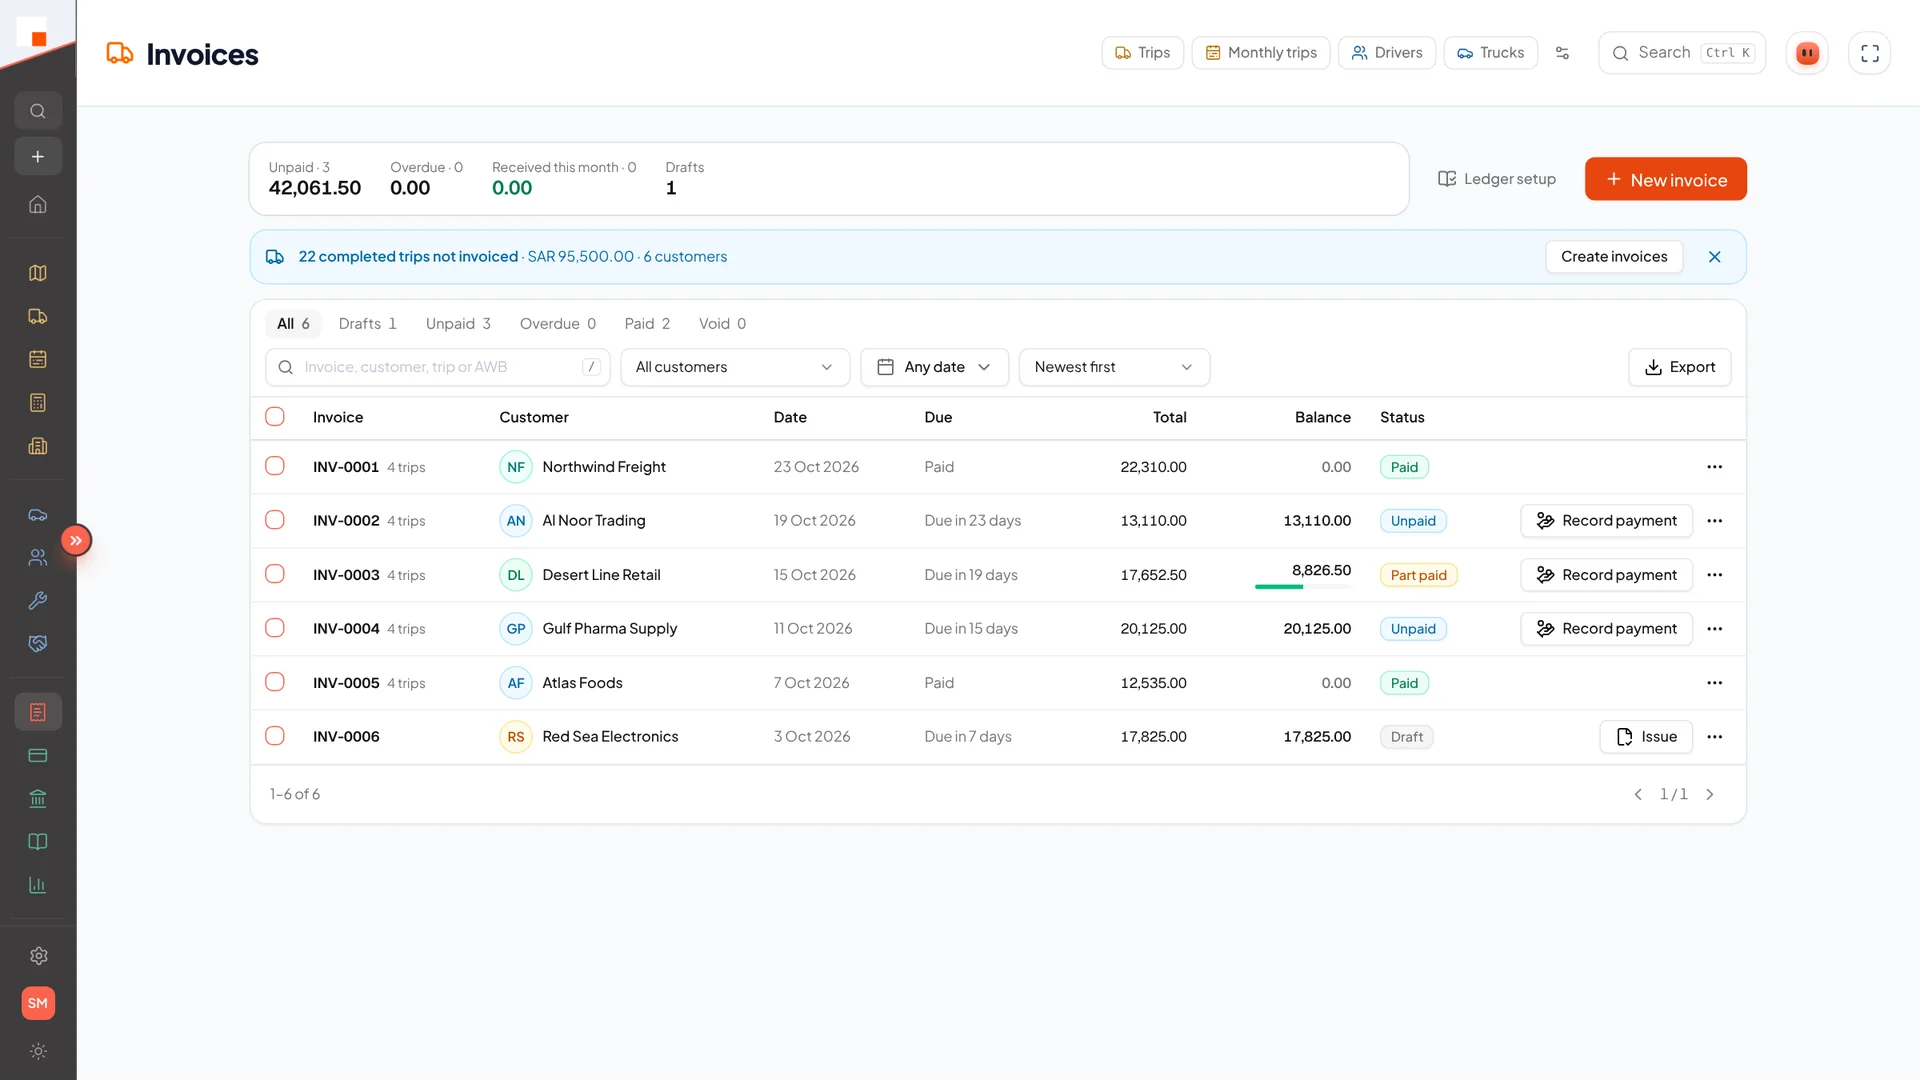Viewport: 1920px width, 1080px height.
Task: Click the invoice search input field
Action: pos(437,367)
